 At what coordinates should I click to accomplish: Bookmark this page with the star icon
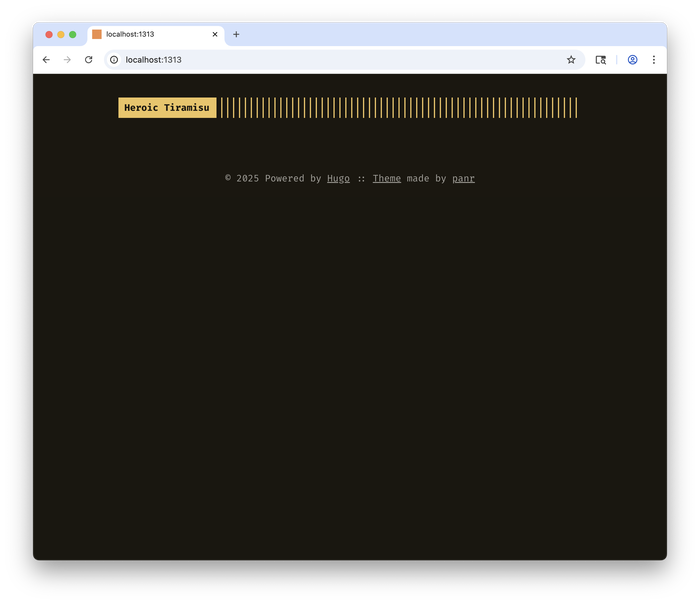coord(571,60)
